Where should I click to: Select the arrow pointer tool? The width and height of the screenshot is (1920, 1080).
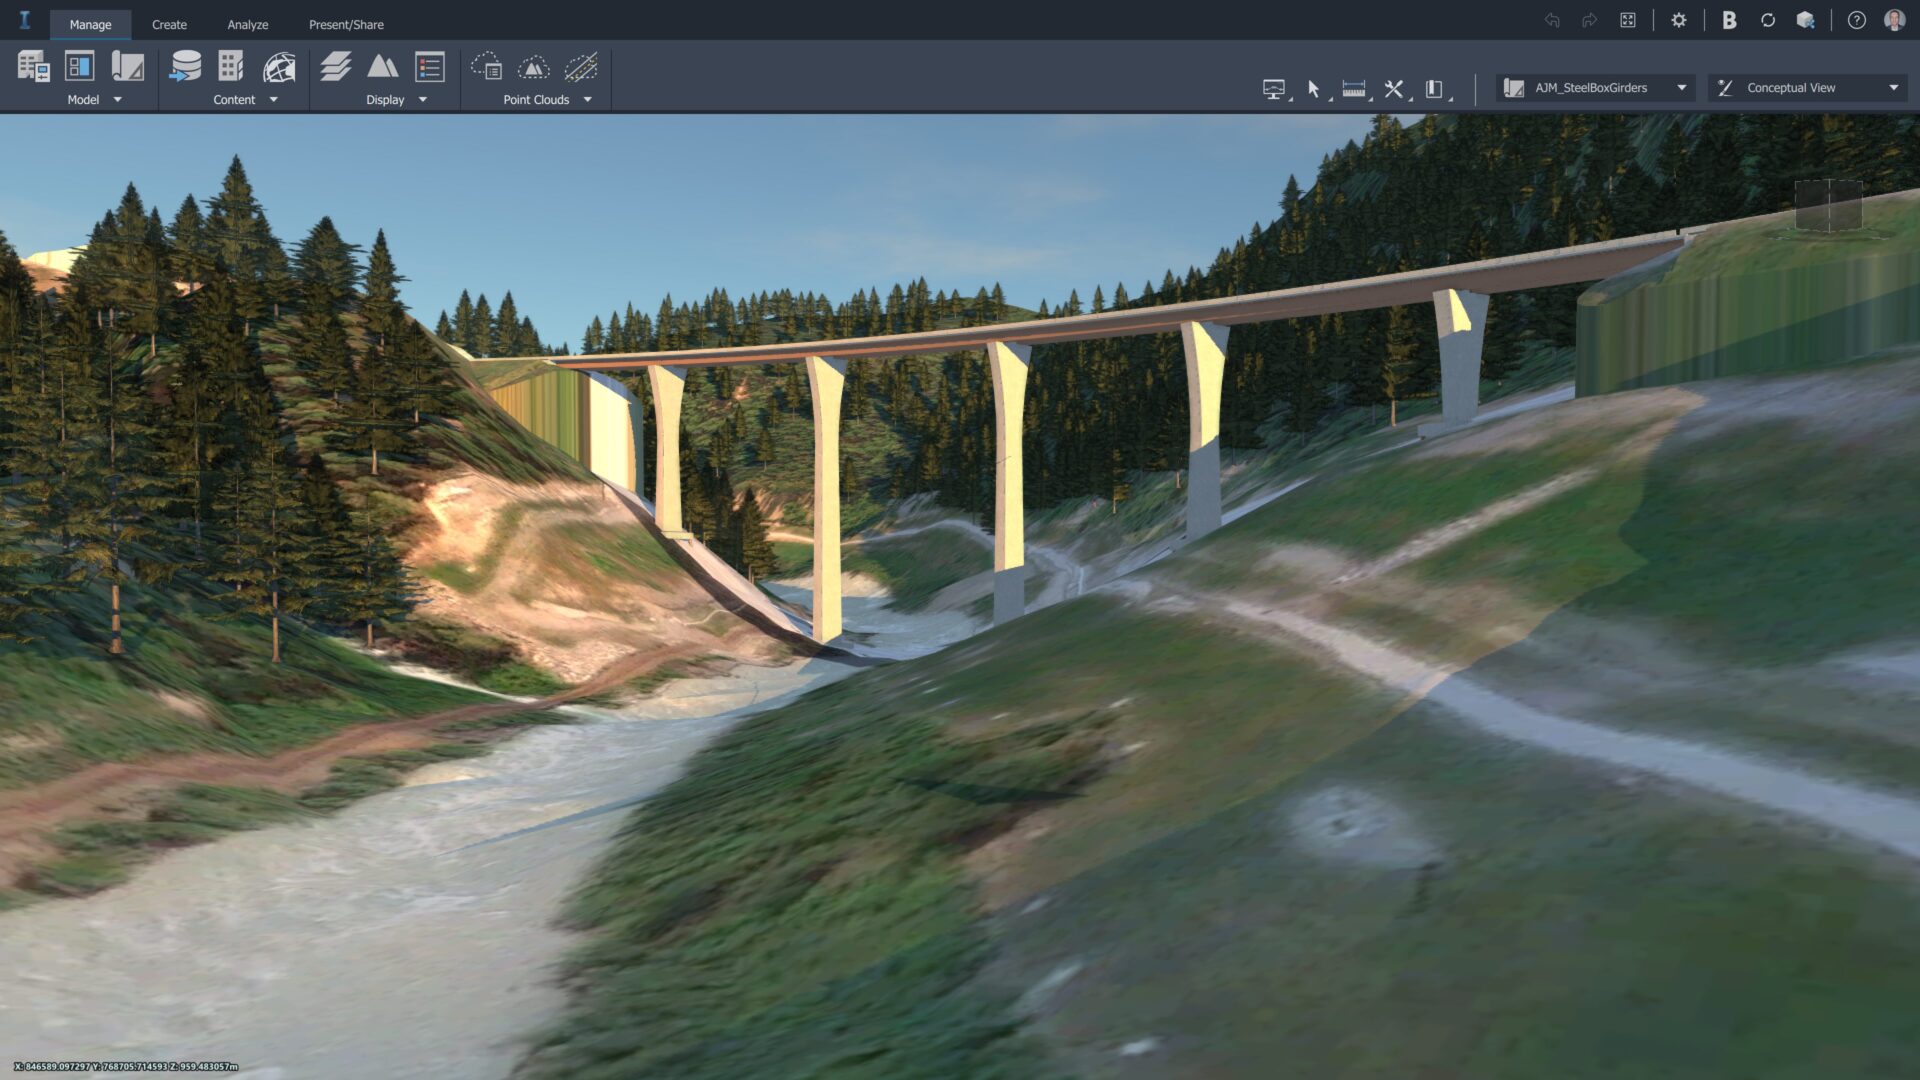(x=1313, y=89)
